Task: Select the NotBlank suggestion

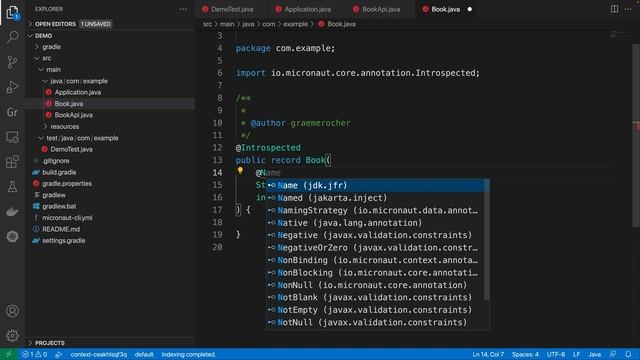Action: tap(376, 297)
